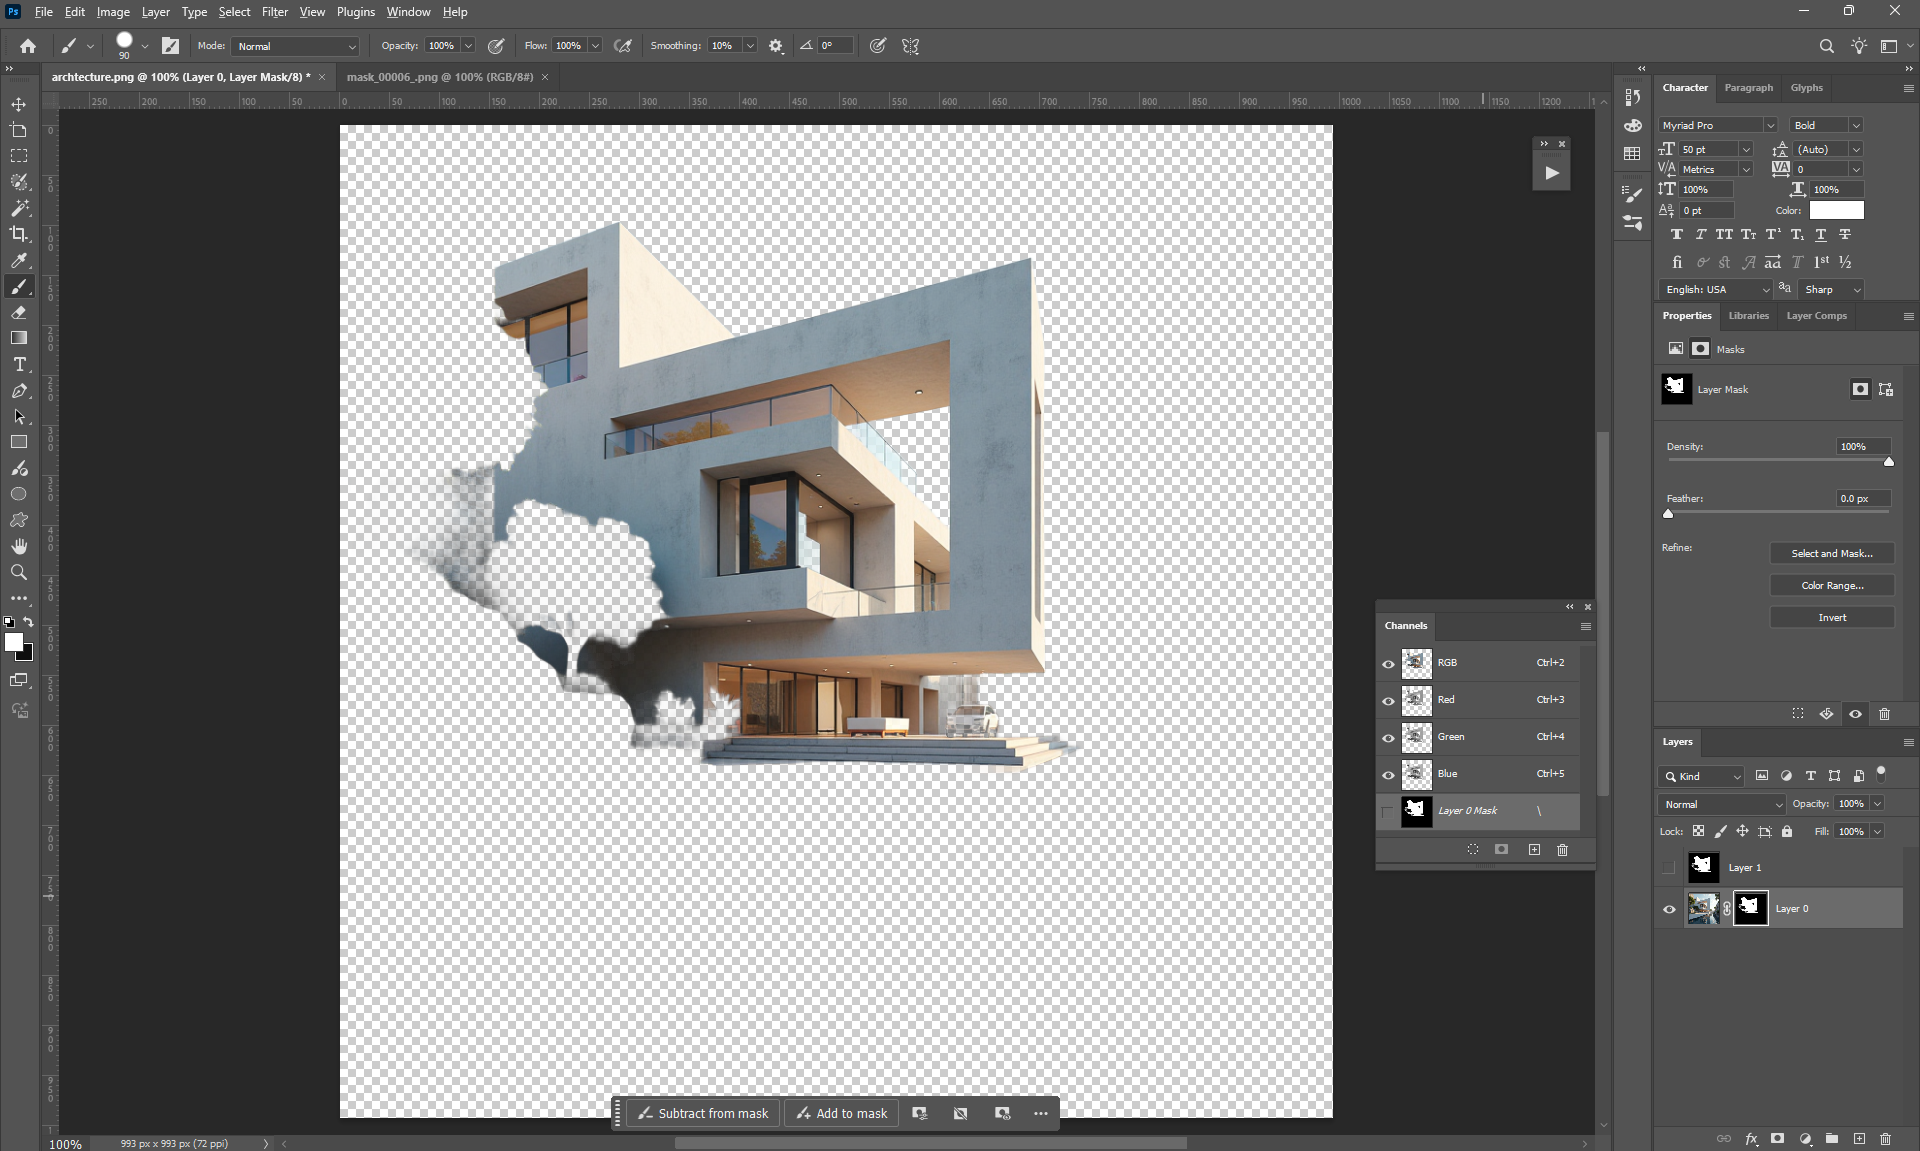
Task: Show Layer 1 visibility box
Action: [1669, 868]
